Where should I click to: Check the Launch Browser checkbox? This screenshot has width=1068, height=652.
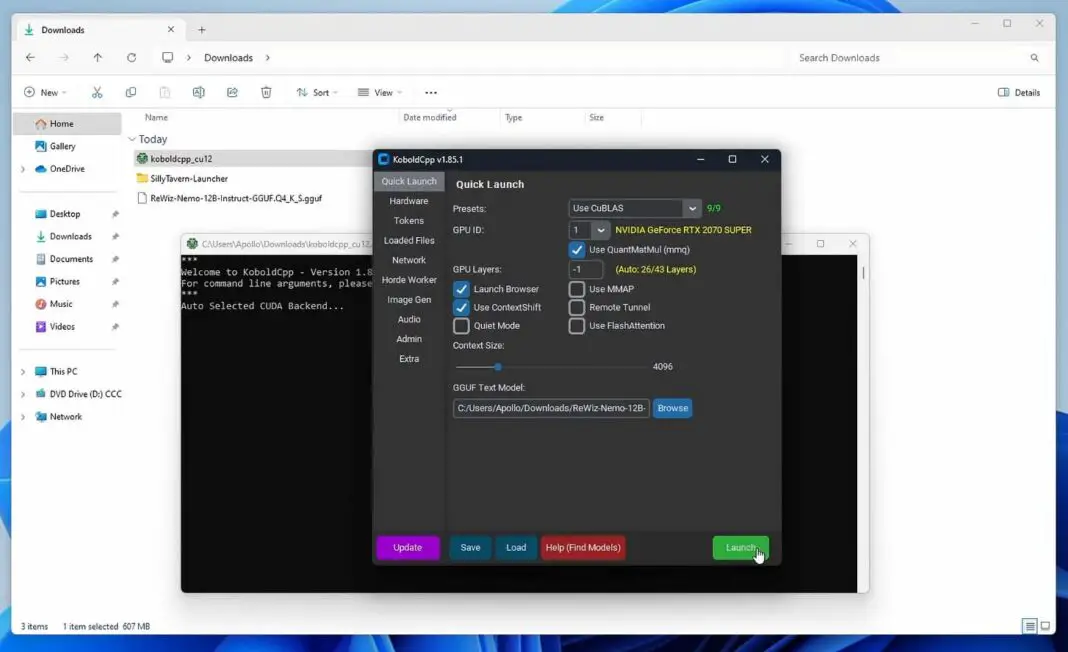(x=461, y=289)
